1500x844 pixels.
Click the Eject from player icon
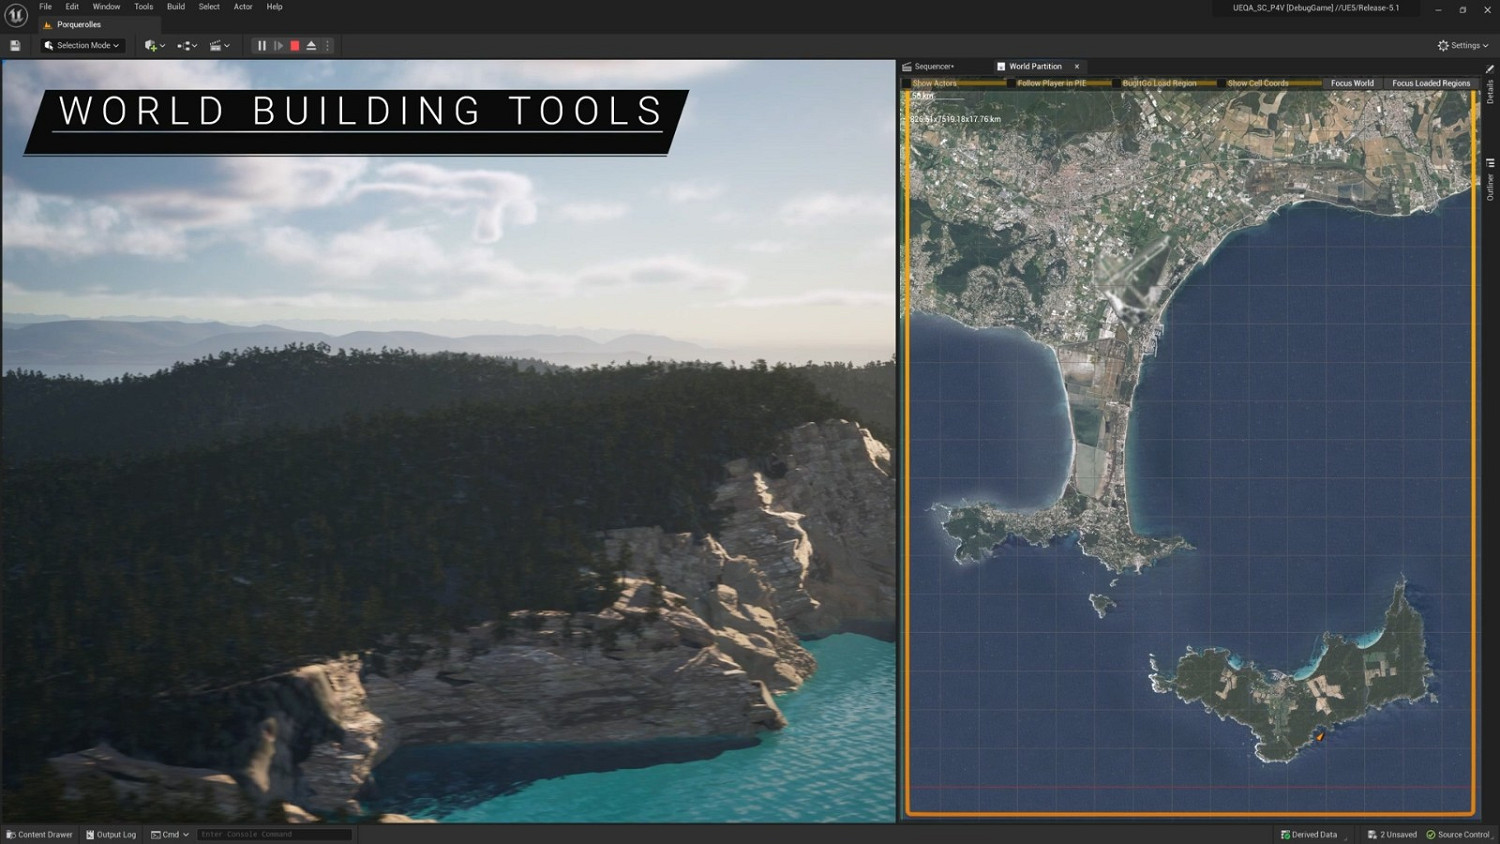pos(311,46)
